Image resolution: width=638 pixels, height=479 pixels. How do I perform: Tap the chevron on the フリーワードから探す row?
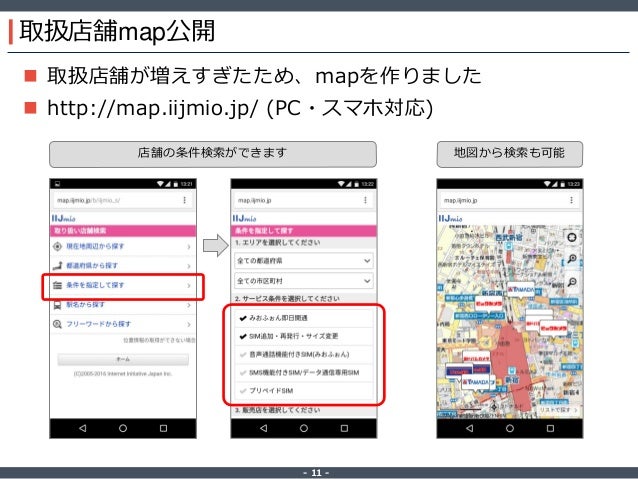[189, 324]
